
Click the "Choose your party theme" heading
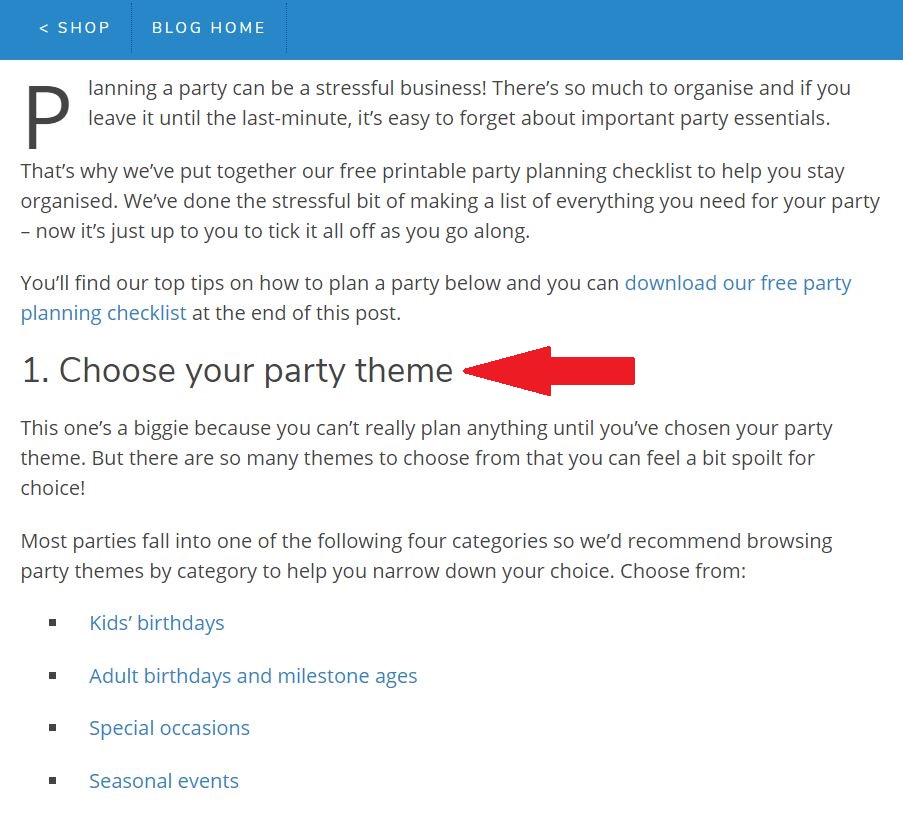[x=237, y=371]
